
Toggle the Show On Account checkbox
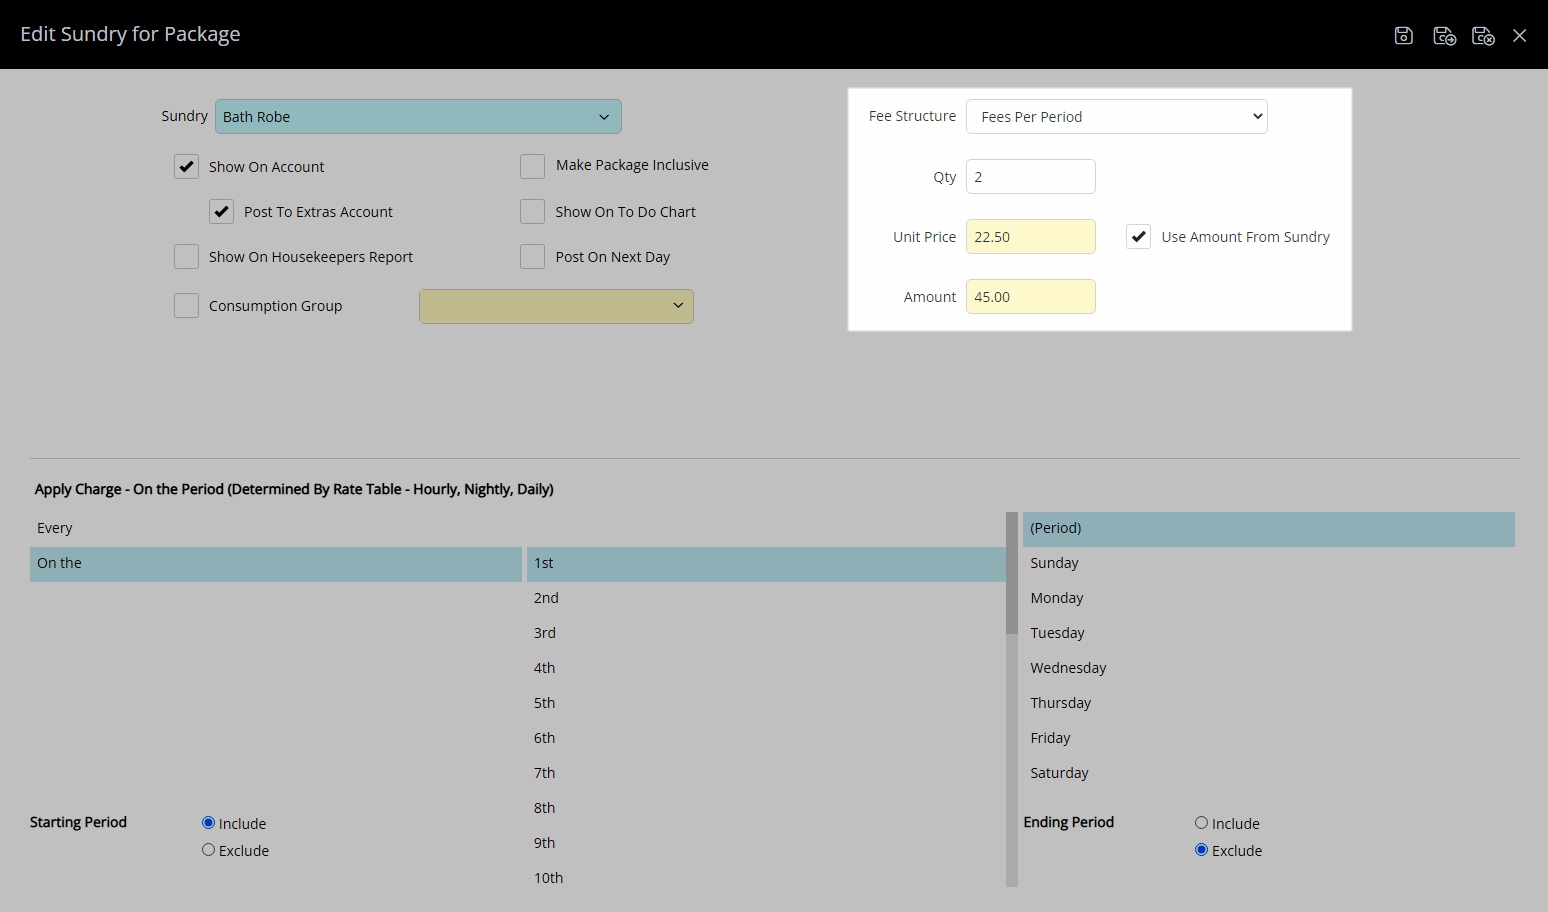point(186,166)
